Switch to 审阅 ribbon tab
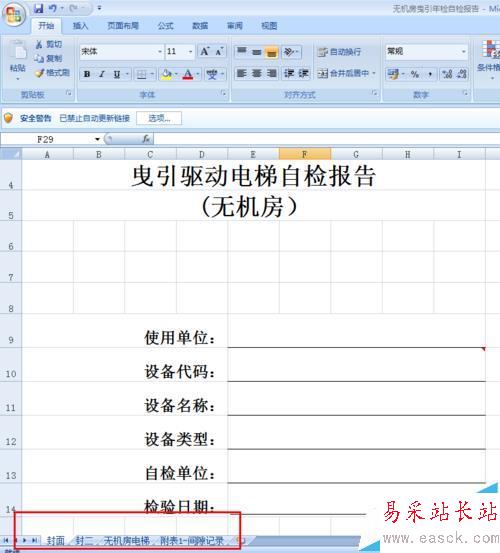The width and height of the screenshot is (500, 553). [x=234, y=26]
